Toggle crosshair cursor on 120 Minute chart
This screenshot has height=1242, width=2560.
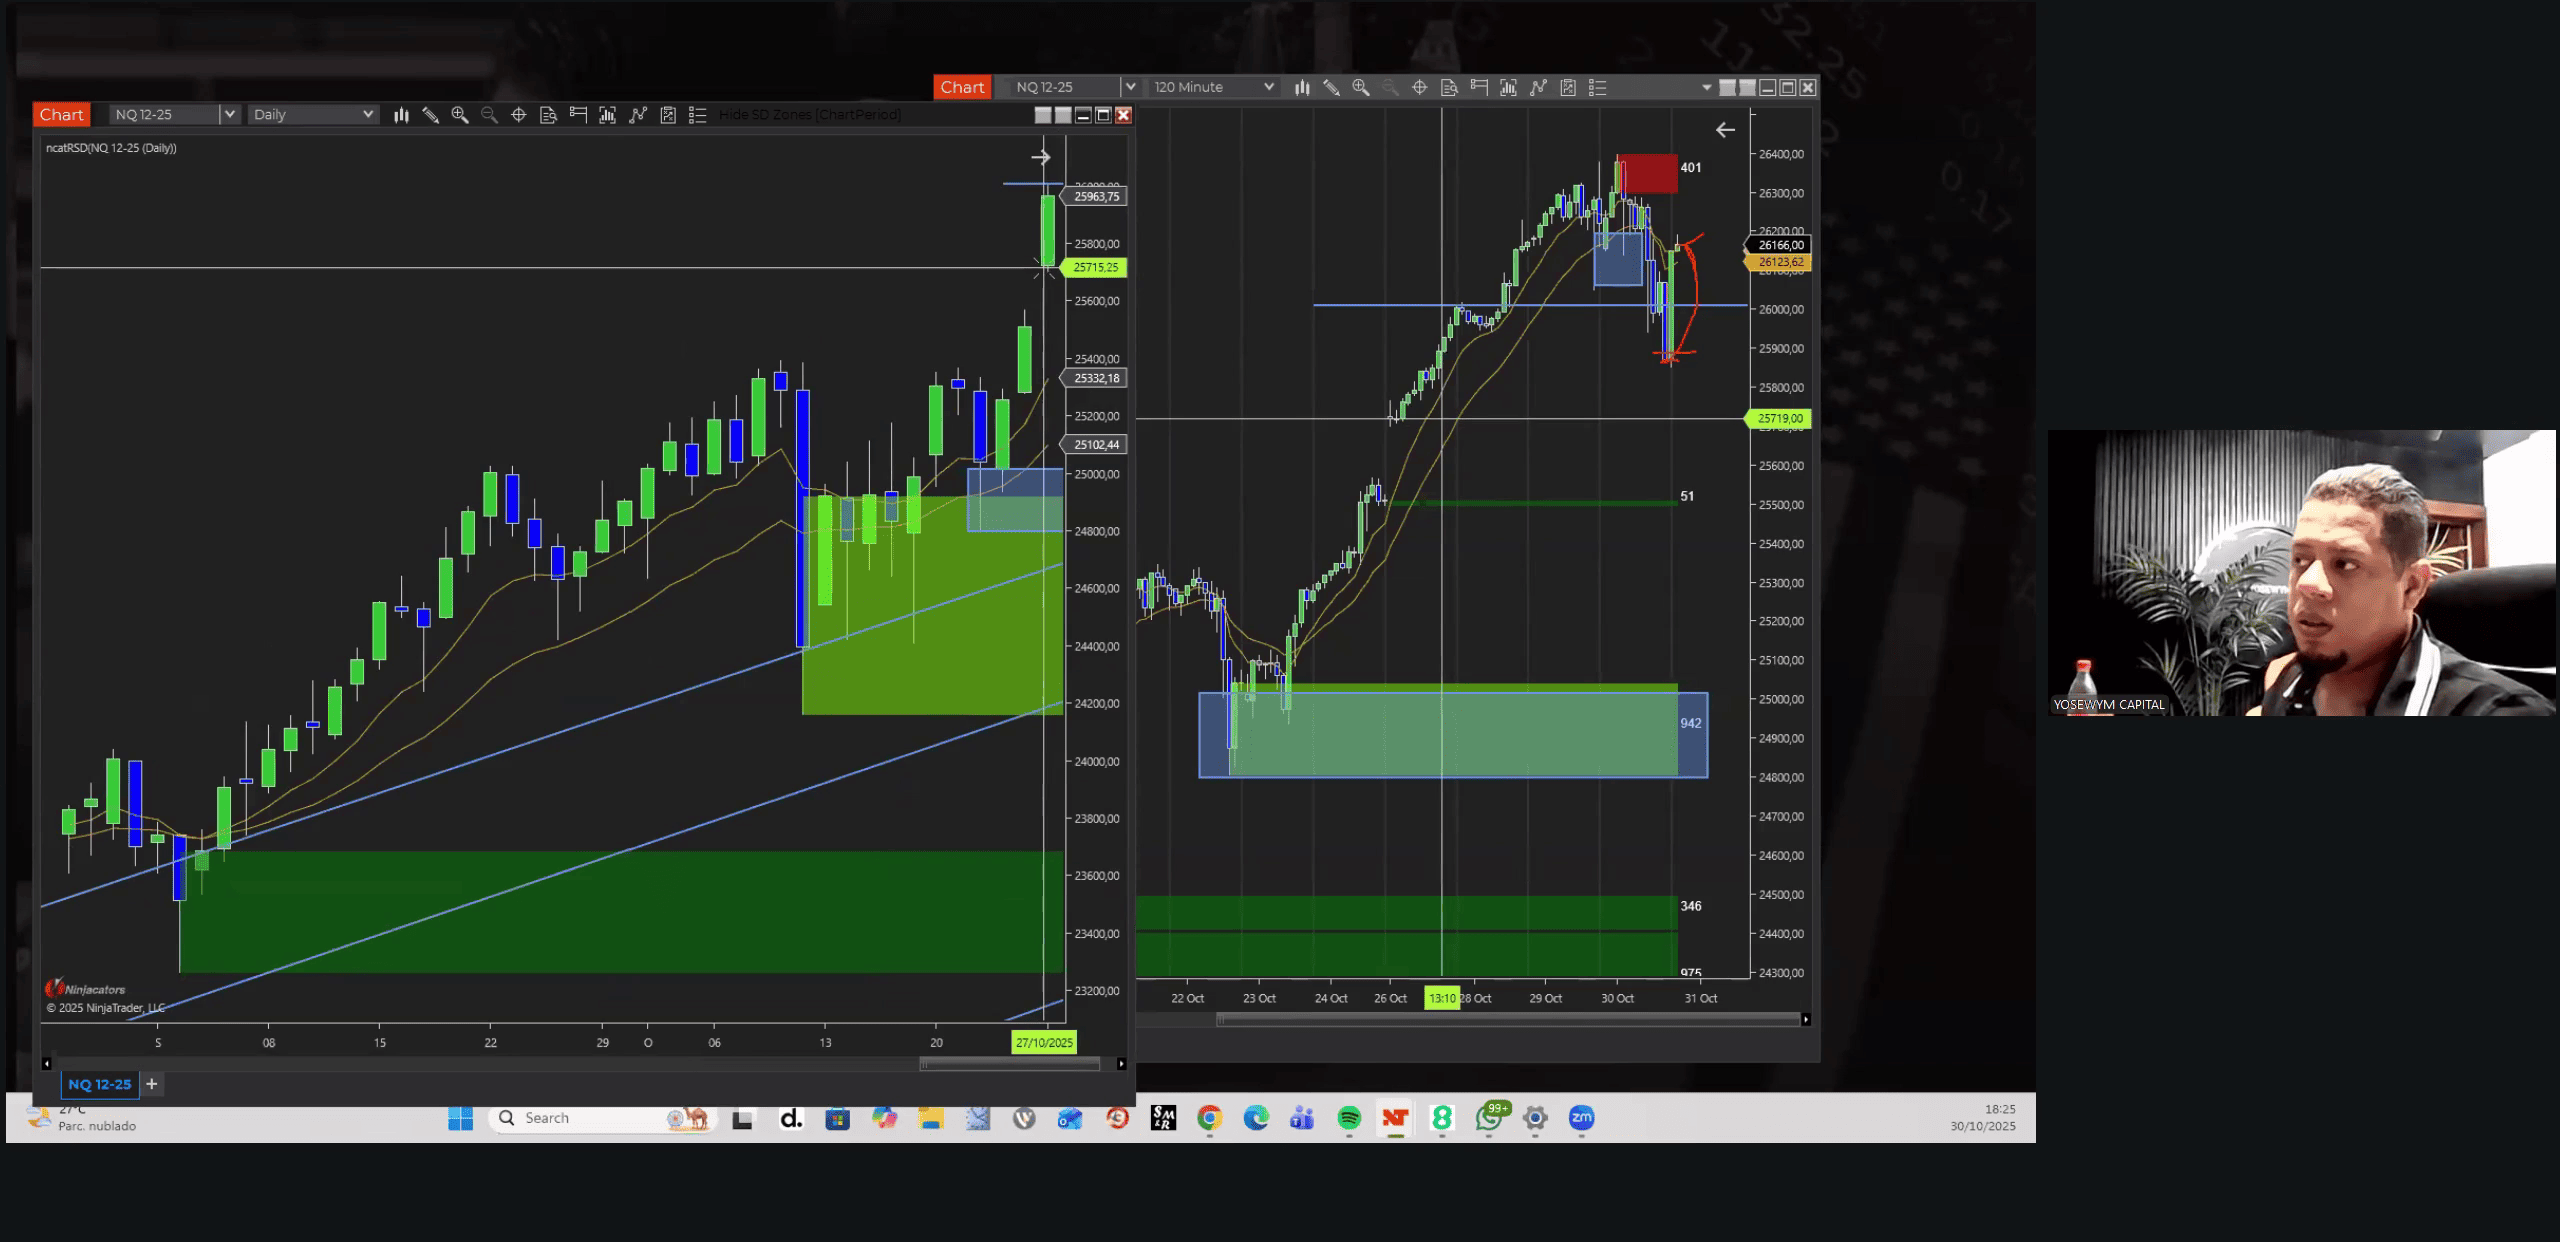[1419, 88]
